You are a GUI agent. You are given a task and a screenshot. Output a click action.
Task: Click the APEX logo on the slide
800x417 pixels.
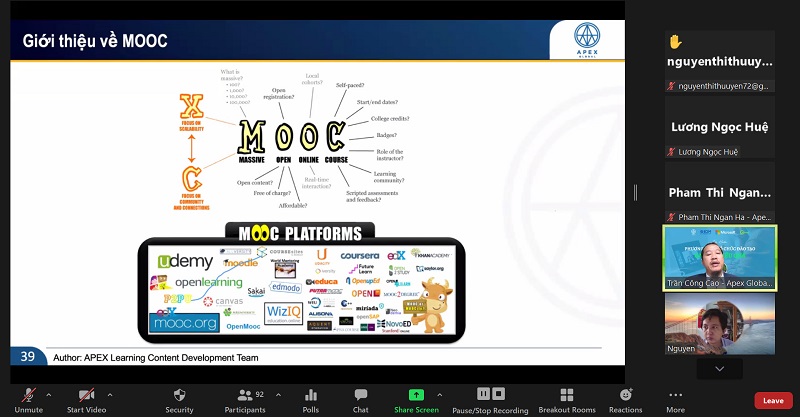tap(587, 40)
